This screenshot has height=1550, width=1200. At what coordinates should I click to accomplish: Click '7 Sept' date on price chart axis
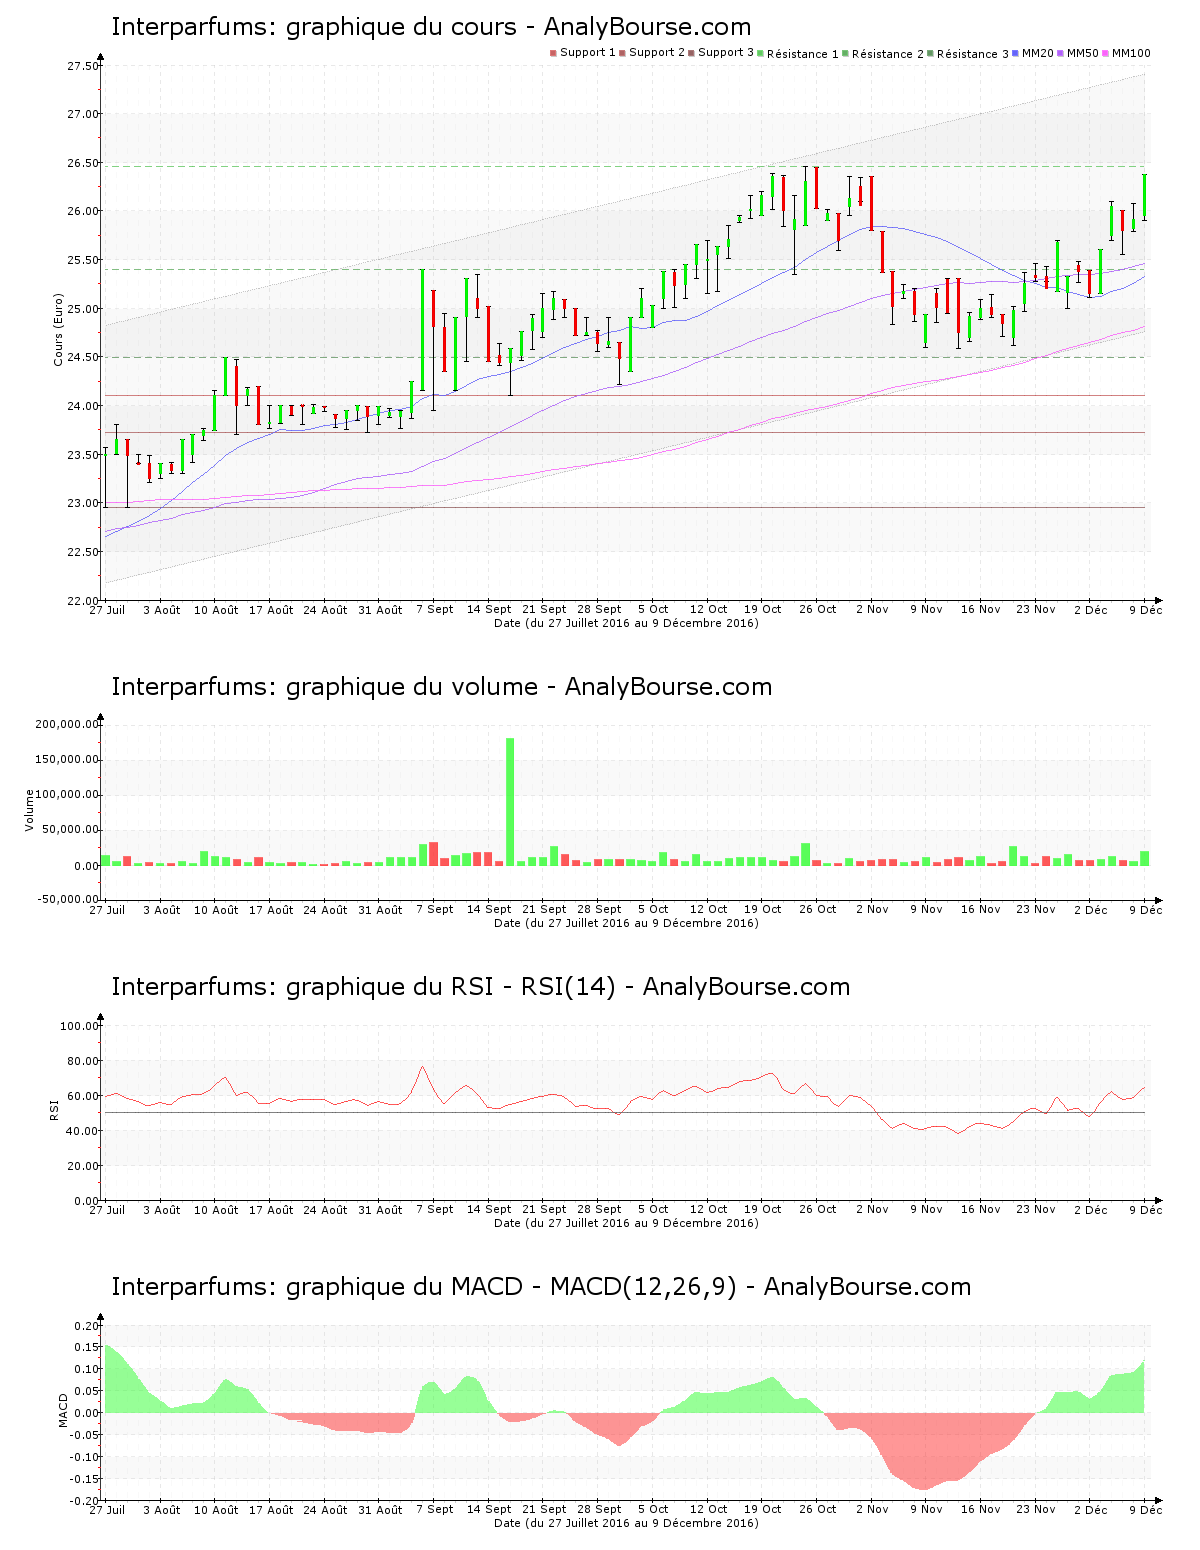434,609
